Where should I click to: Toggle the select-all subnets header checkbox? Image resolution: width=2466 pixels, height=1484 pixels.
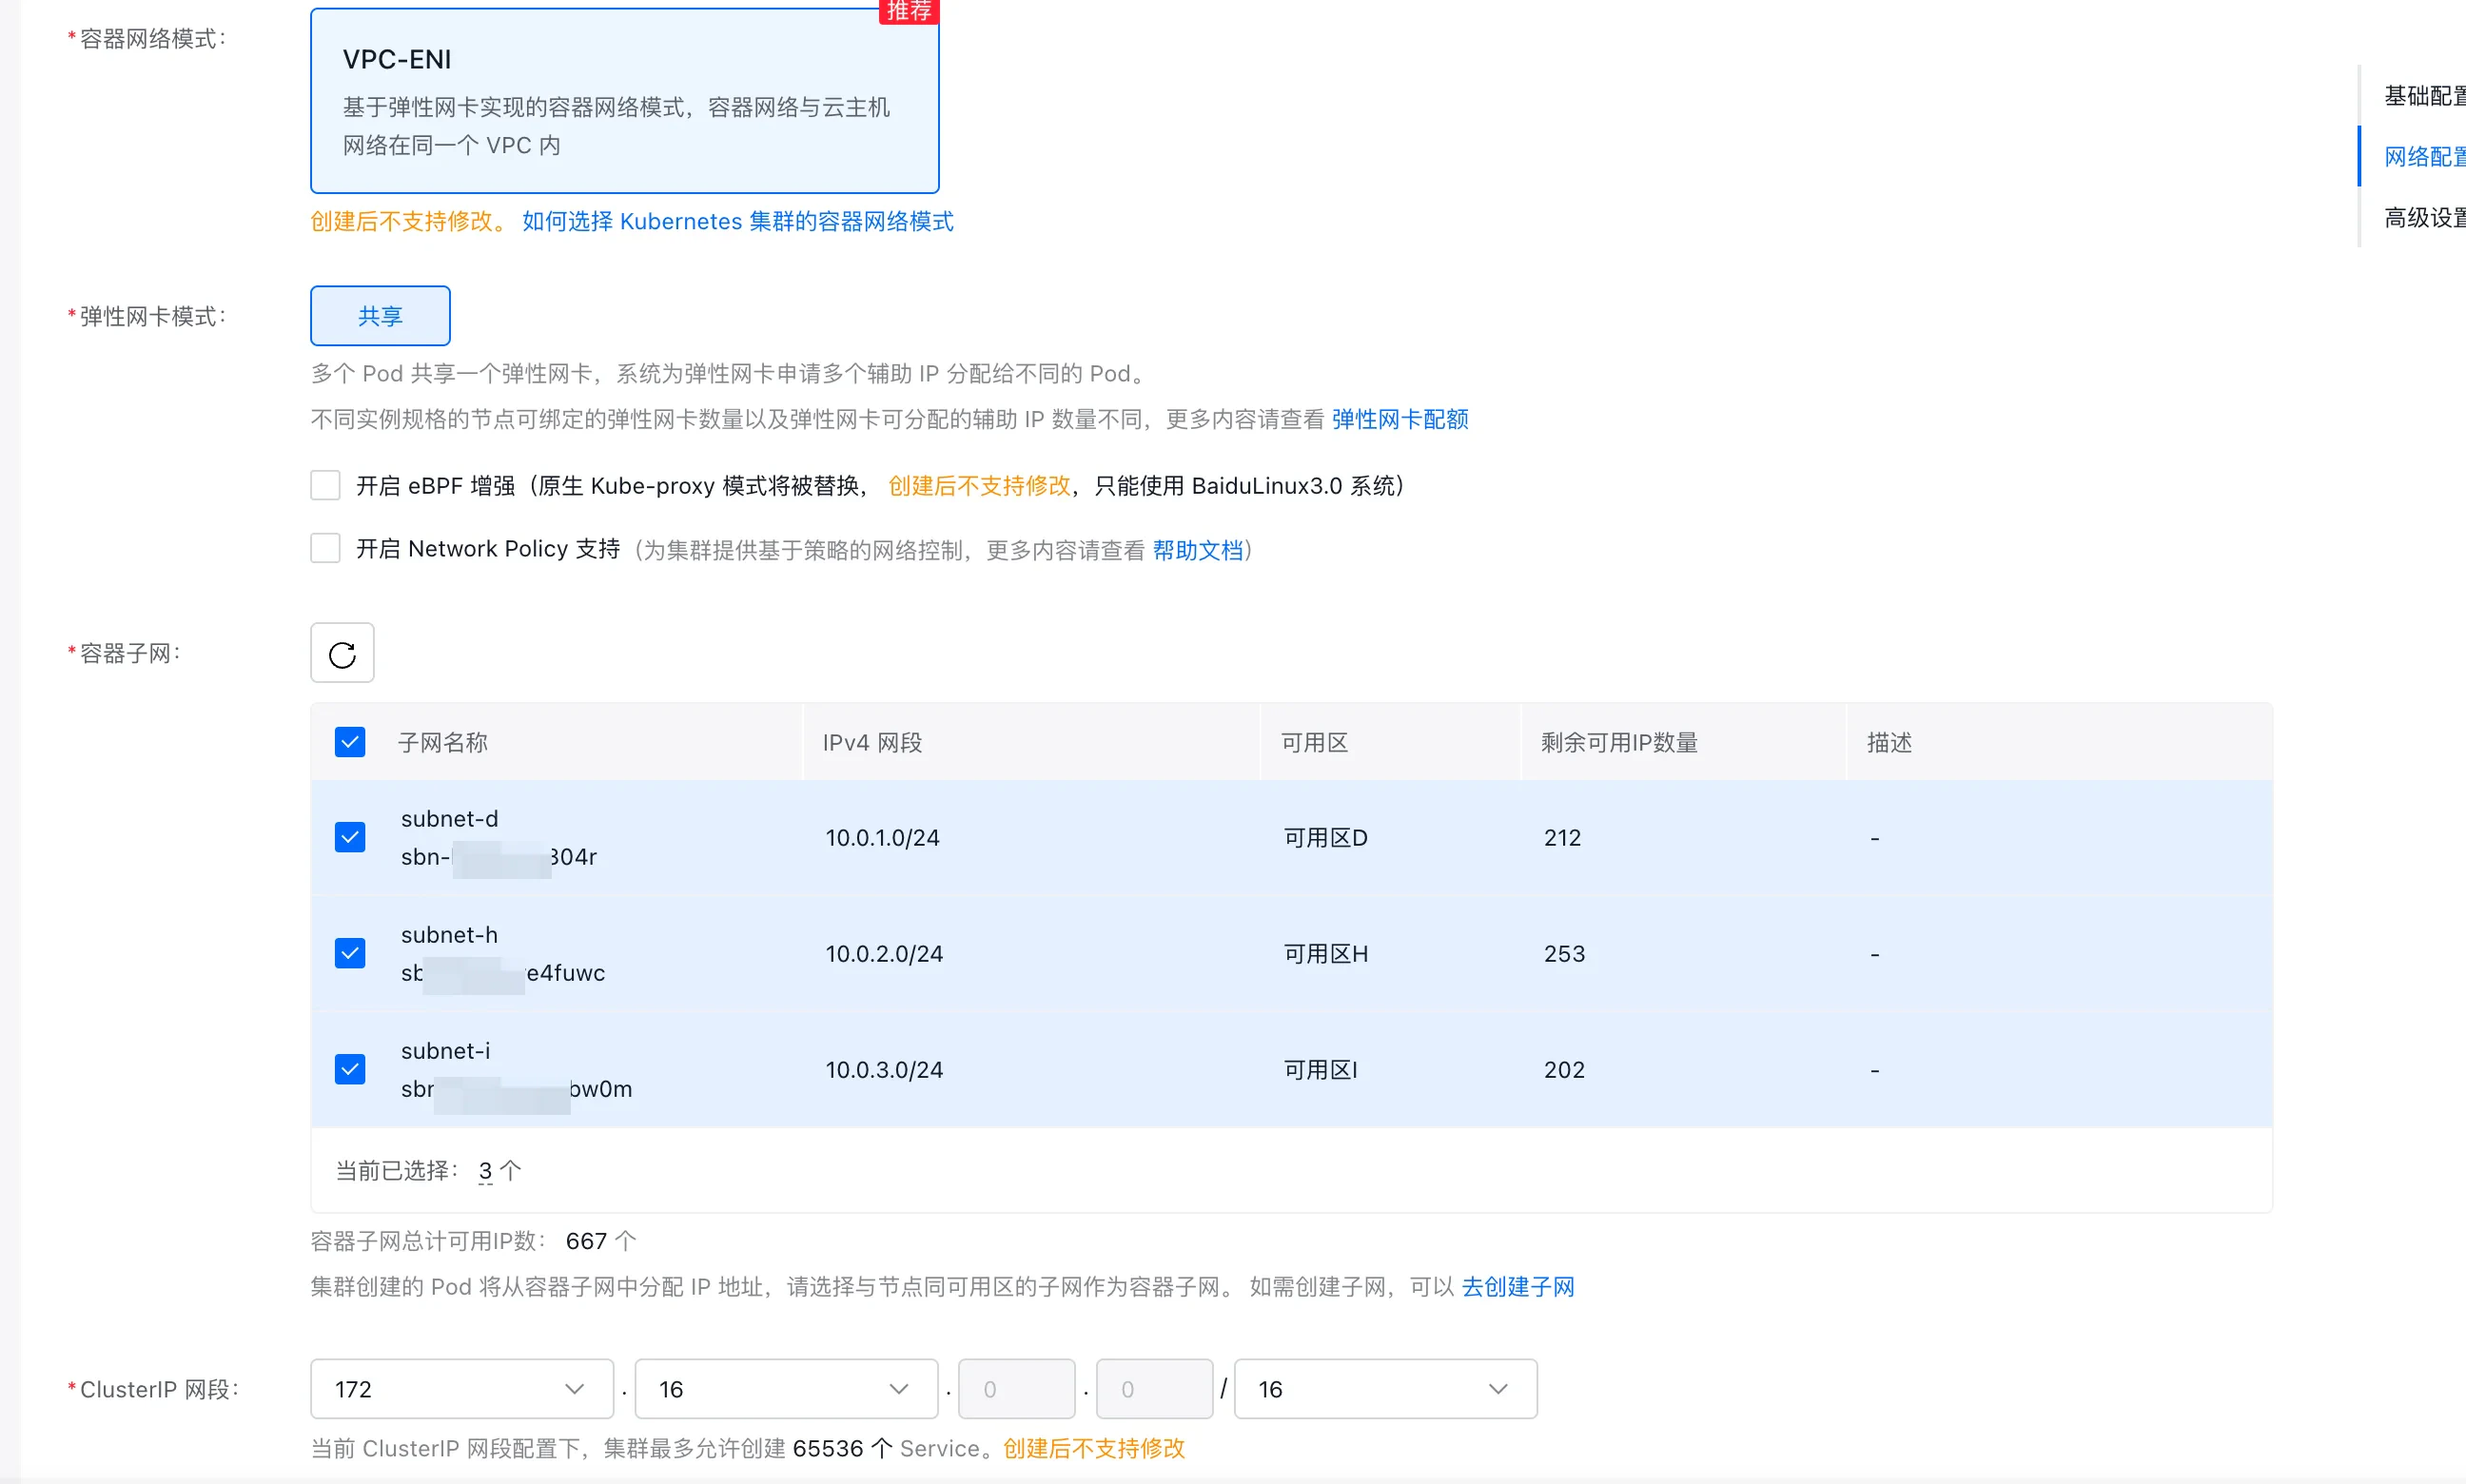click(350, 742)
